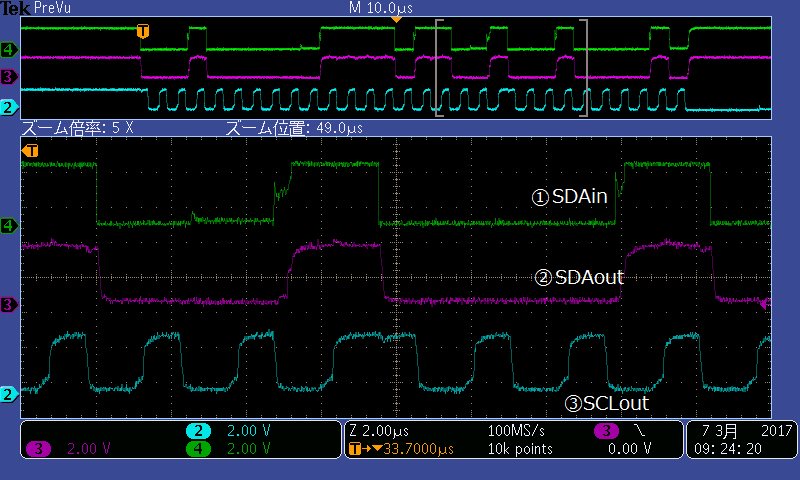Image resolution: width=800 pixels, height=480 pixels.
Task: Click the orange trigger position triangle at top
Action: pos(396,19)
